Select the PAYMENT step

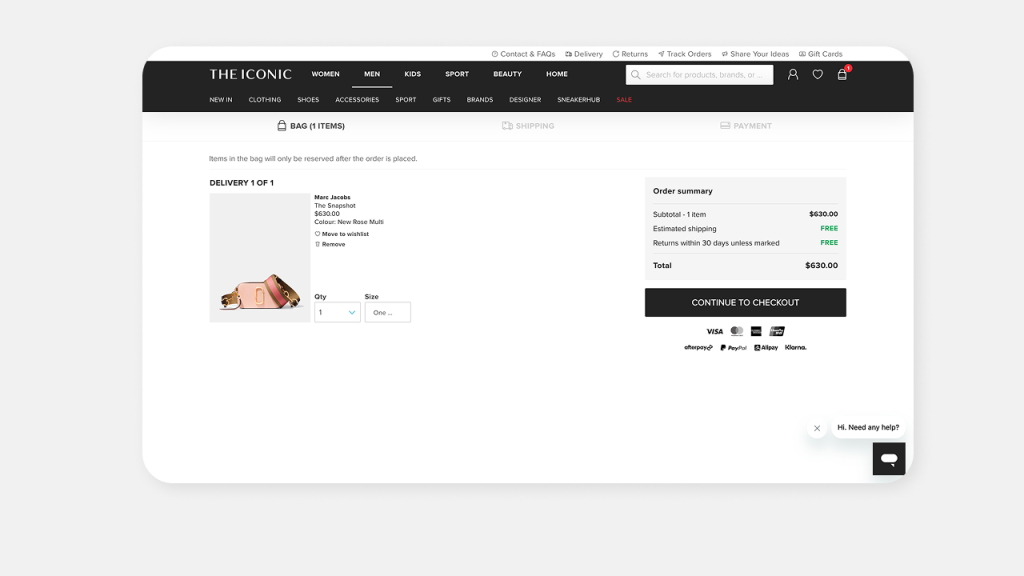point(745,126)
